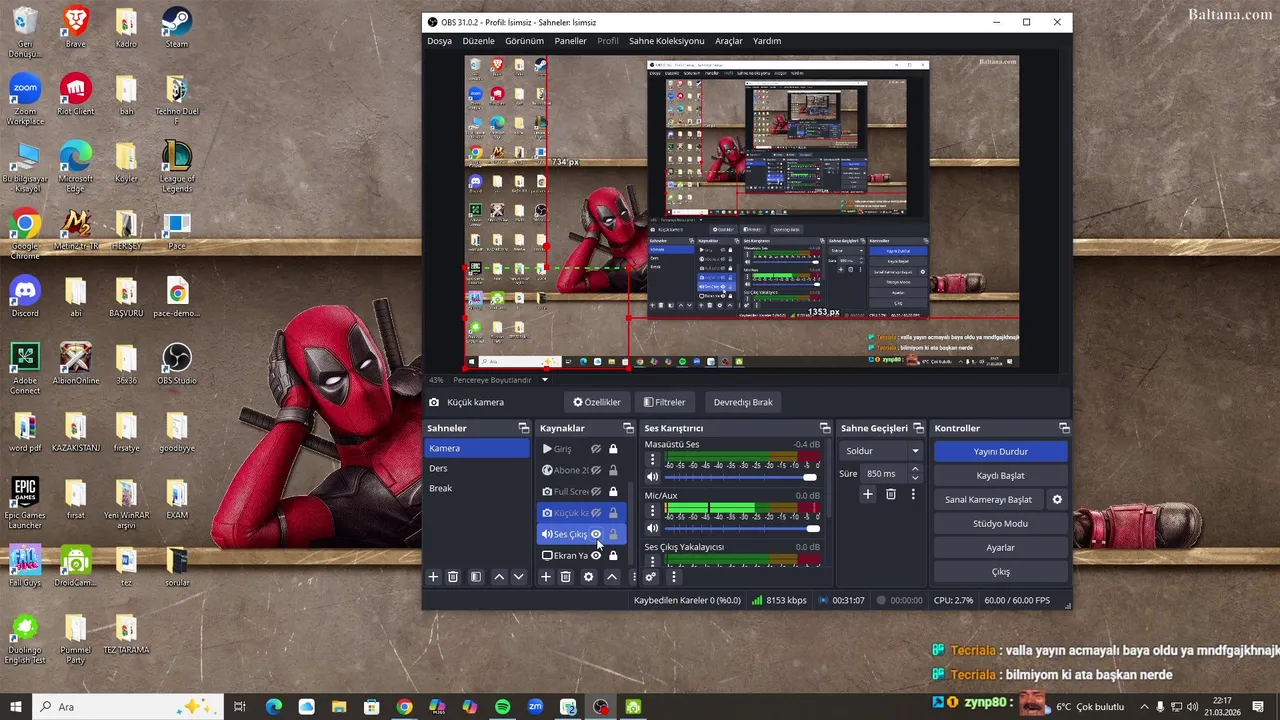Enable Stüdyo Modu
Screen dimensions: 1280x720
[x=1000, y=523]
